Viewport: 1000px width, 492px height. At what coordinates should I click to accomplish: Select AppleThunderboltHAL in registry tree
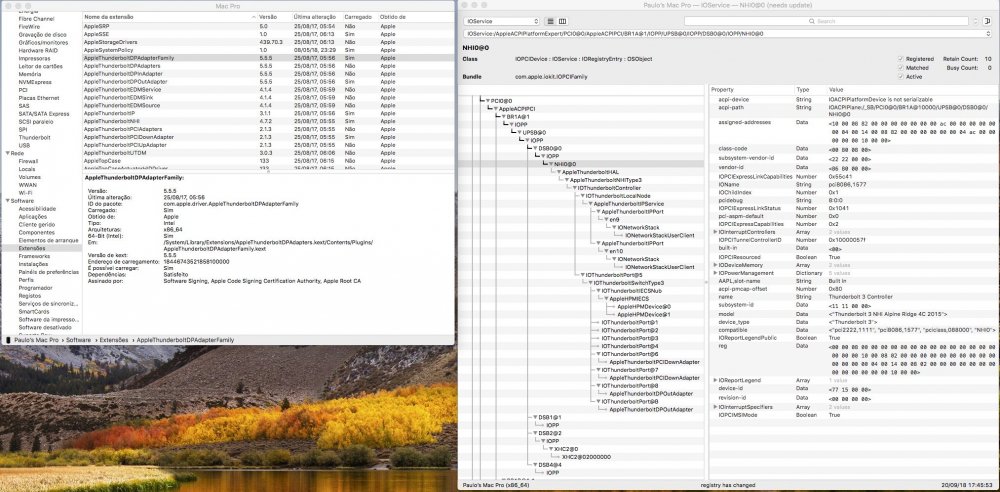pyautogui.click(x=591, y=172)
